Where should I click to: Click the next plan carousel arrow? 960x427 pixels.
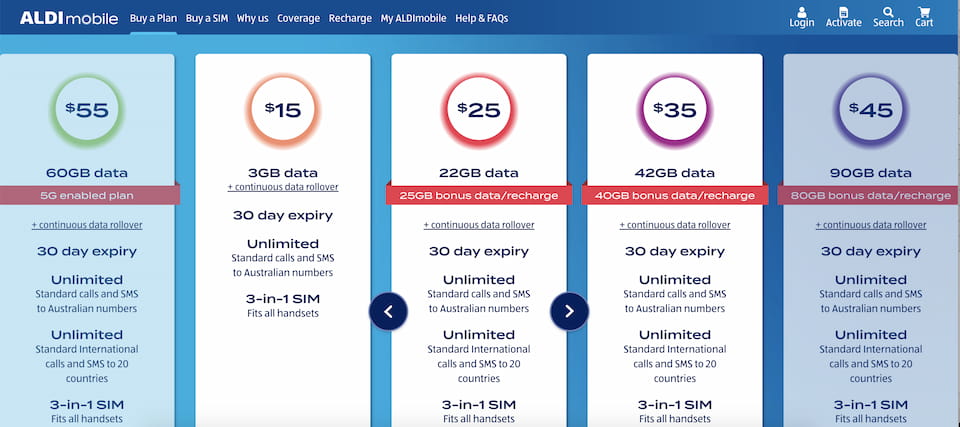click(569, 311)
